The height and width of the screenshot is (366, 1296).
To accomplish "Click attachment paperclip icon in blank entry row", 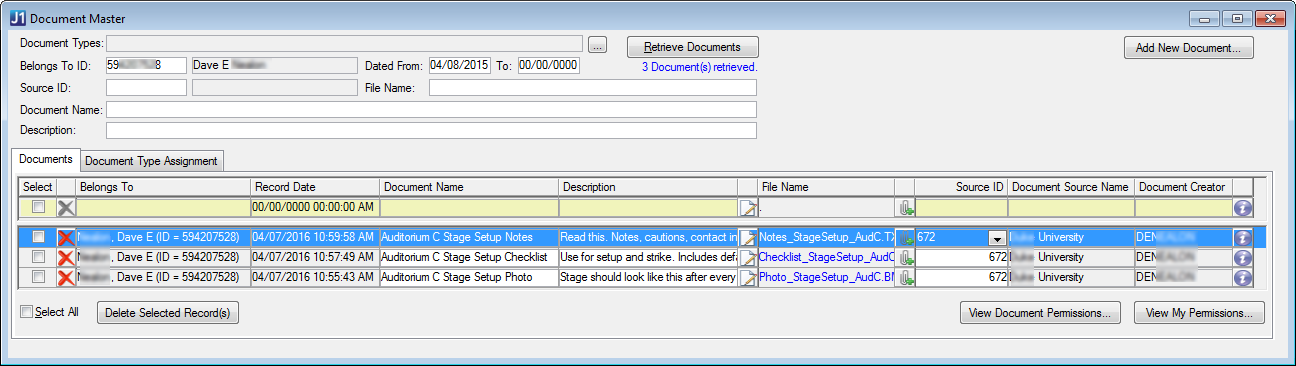I will (x=905, y=207).
